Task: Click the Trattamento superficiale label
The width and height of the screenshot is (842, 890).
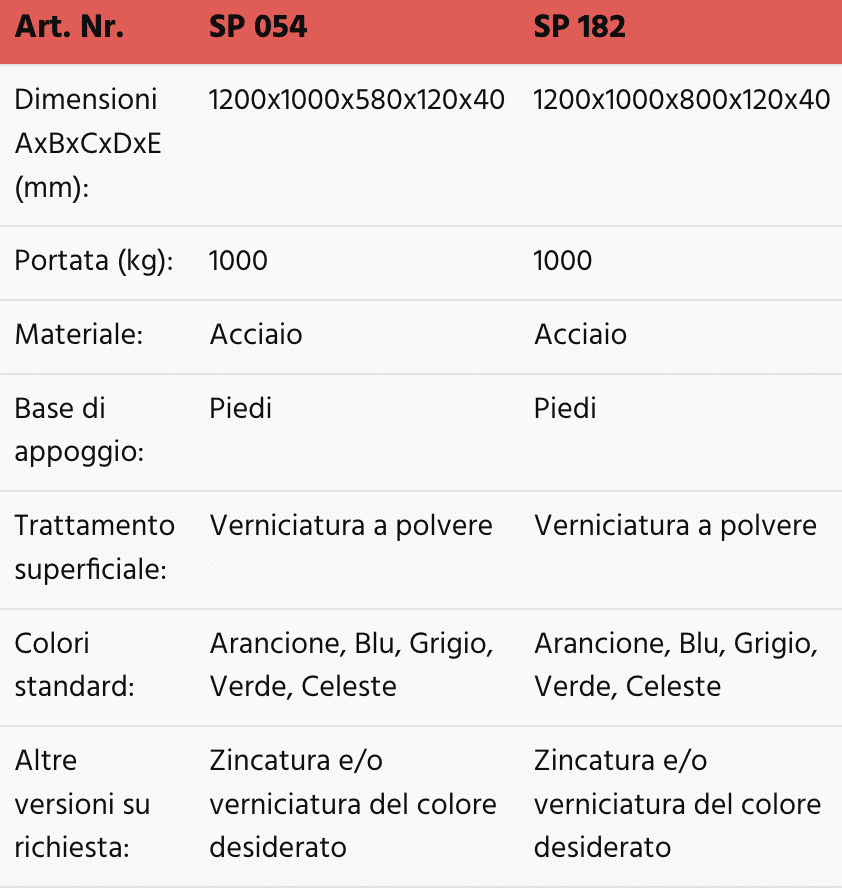Action: tap(94, 548)
